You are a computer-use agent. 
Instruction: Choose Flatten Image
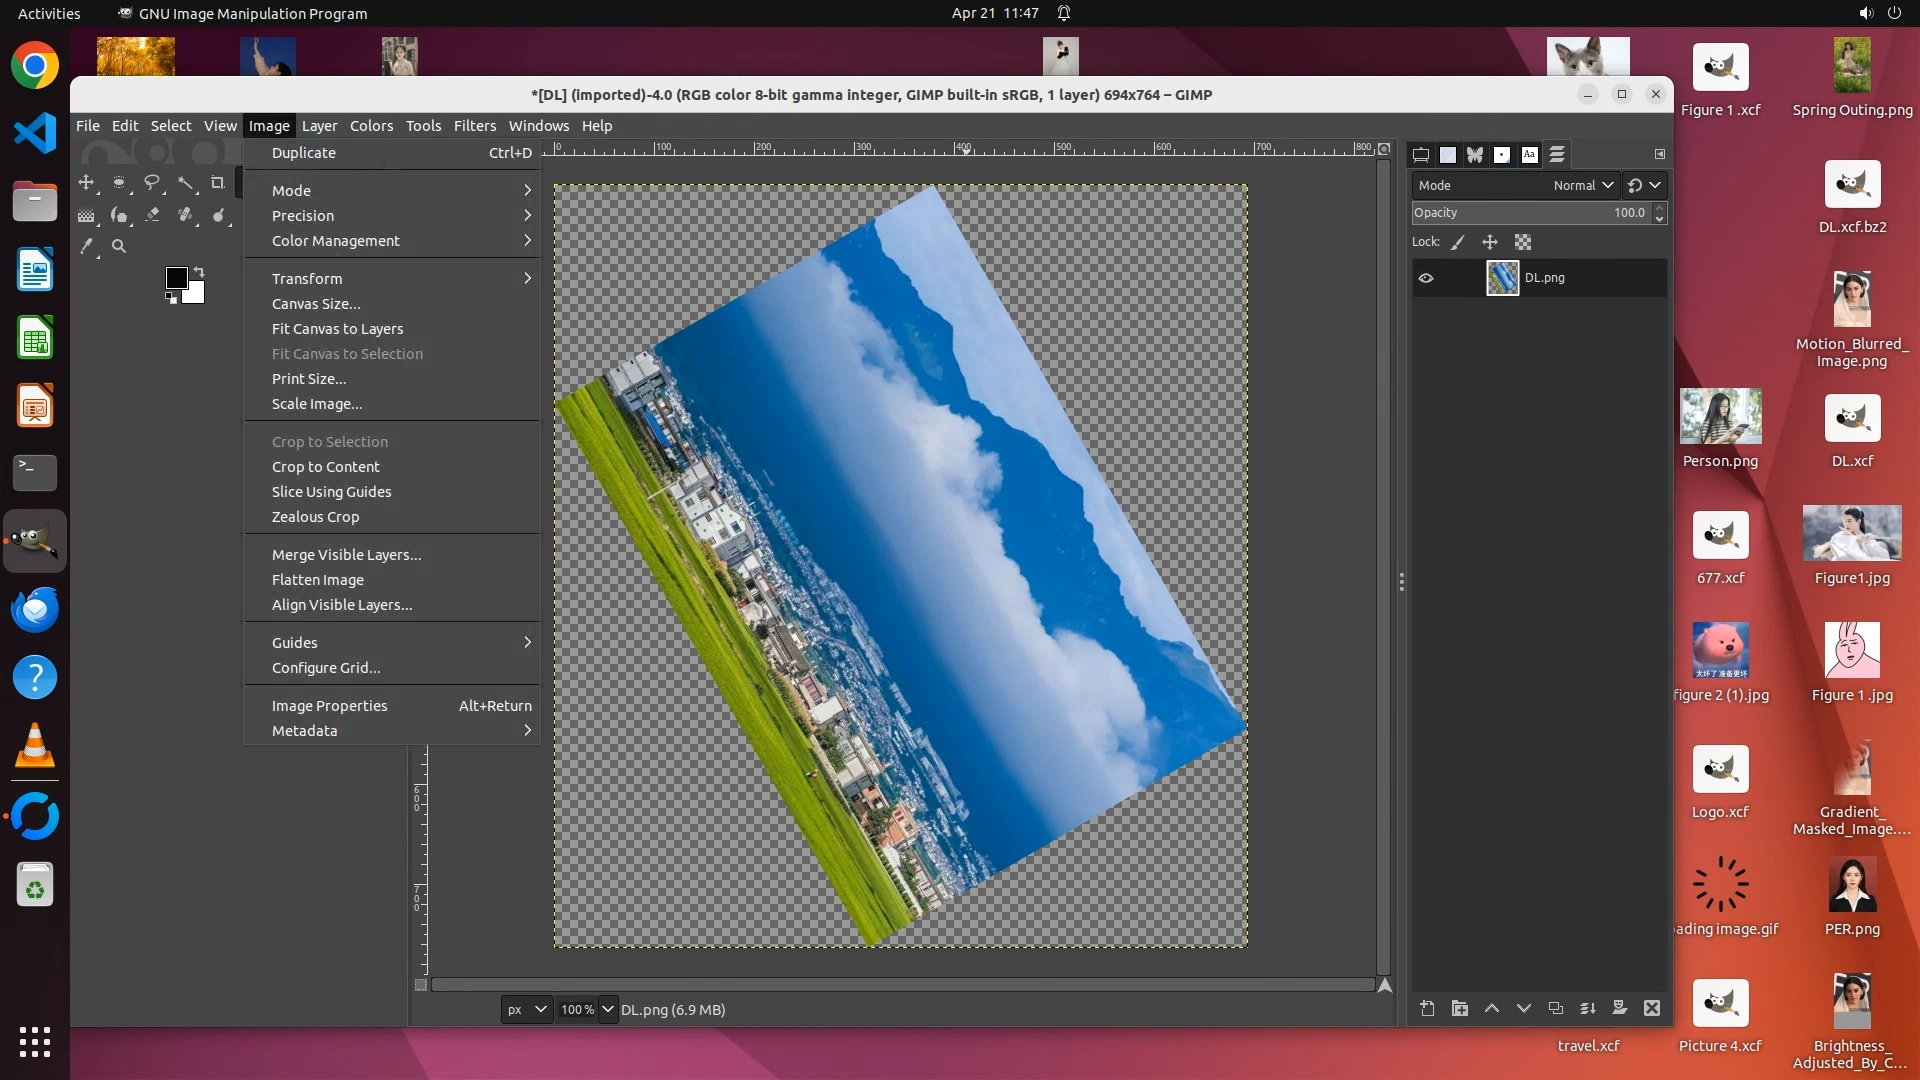click(318, 580)
